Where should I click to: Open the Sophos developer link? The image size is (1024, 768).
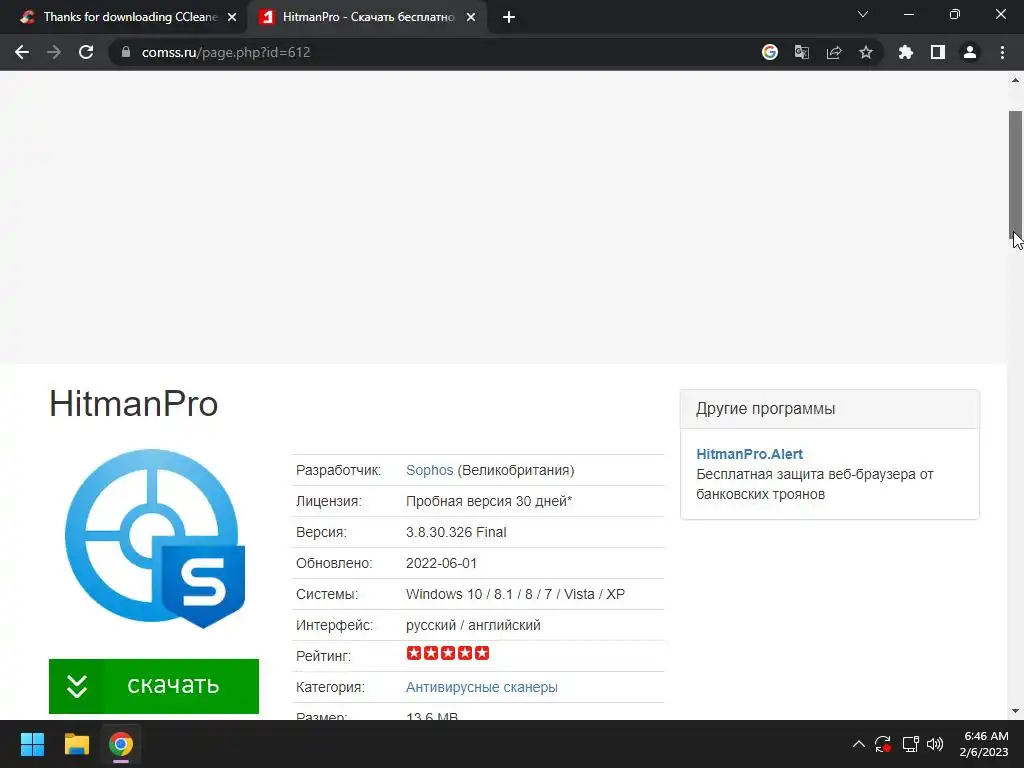429,470
